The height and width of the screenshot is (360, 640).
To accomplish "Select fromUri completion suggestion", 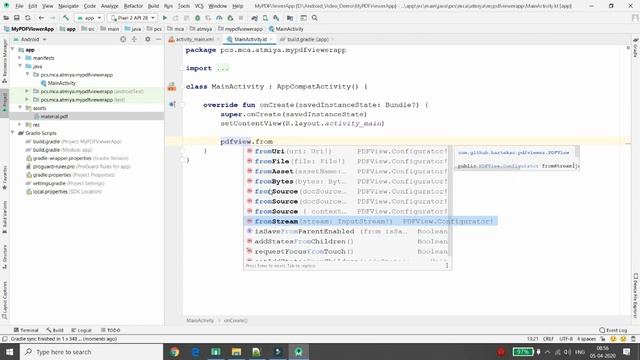I will [x=347, y=151].
